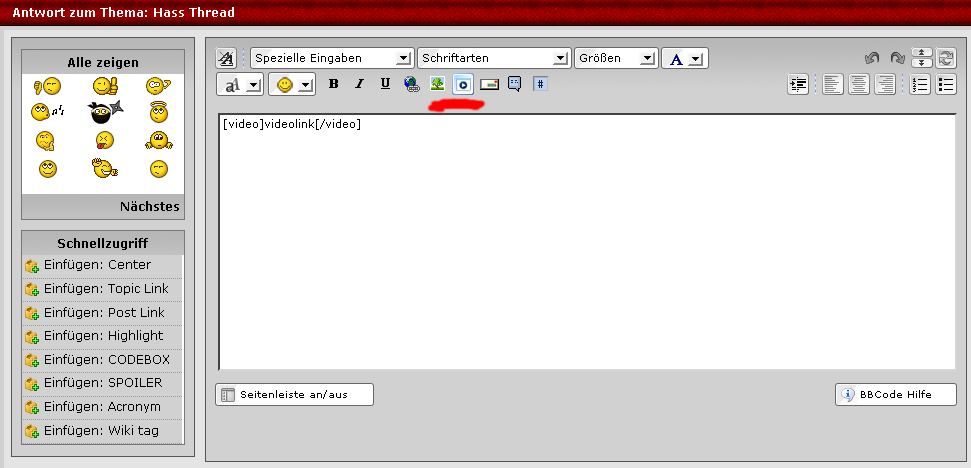Toggle sidebar with Seitenleiste an/aus

[x=294, y=394]
